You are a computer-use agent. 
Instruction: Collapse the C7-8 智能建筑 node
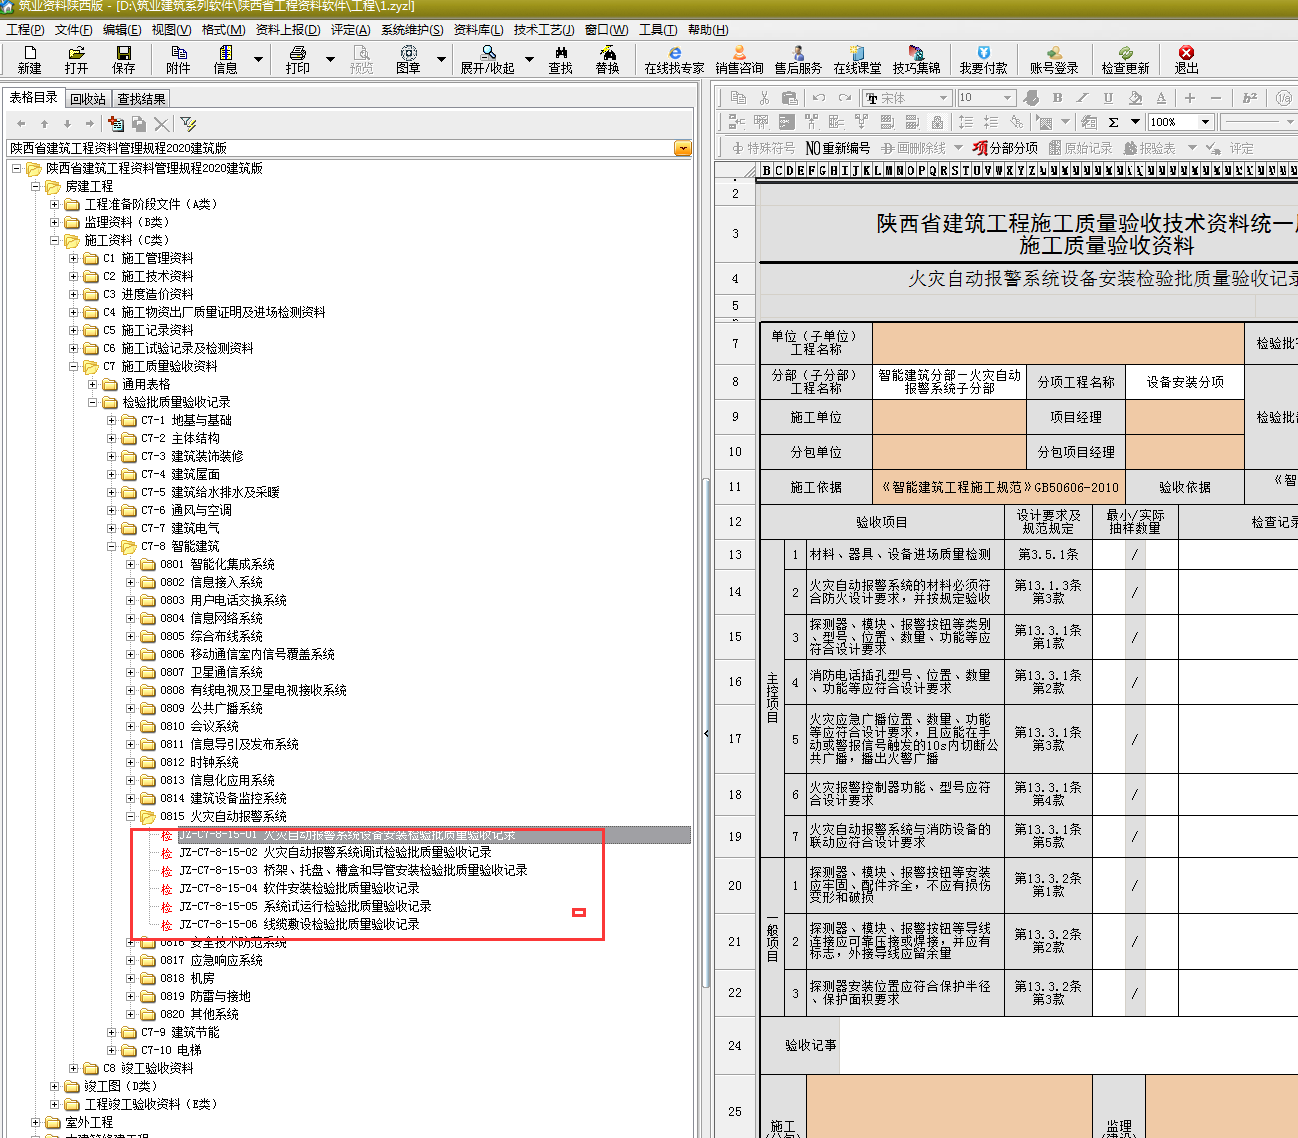(x=112, y=546)
